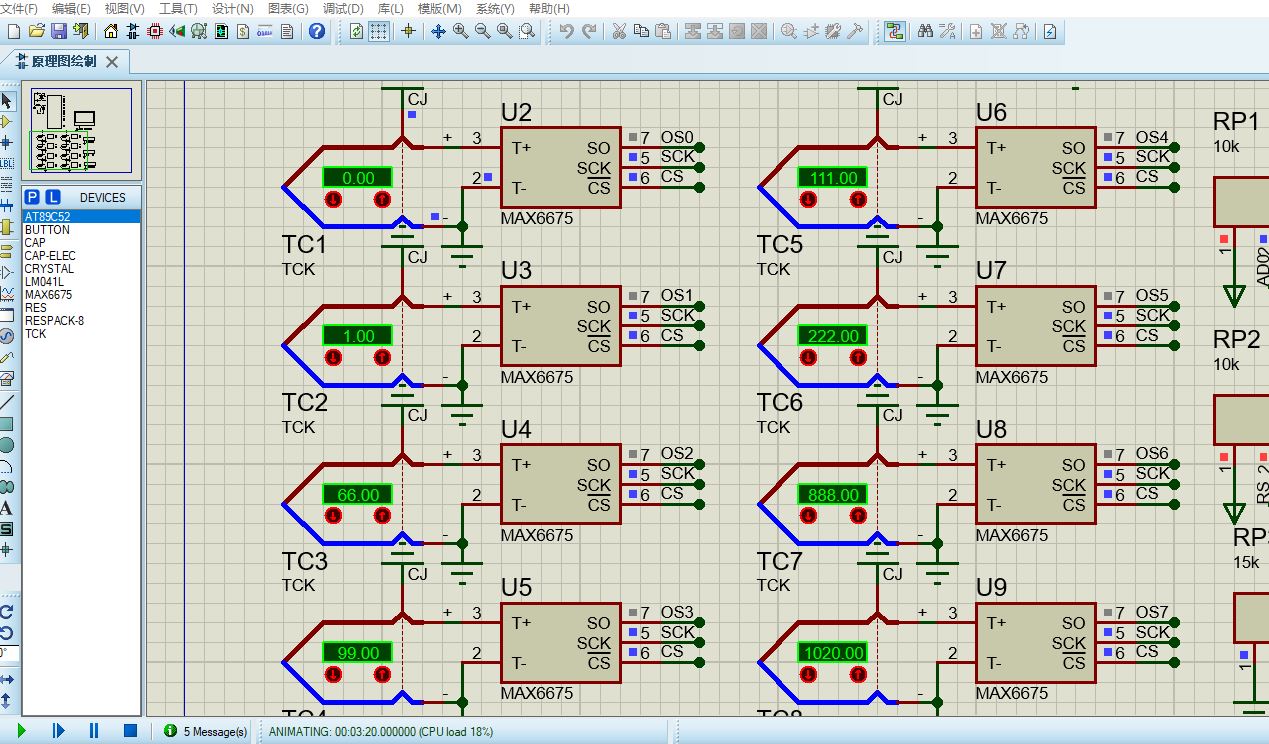Select the text script 'A' tool
Screen dimensions: 1269x744
tap(7, 508)
